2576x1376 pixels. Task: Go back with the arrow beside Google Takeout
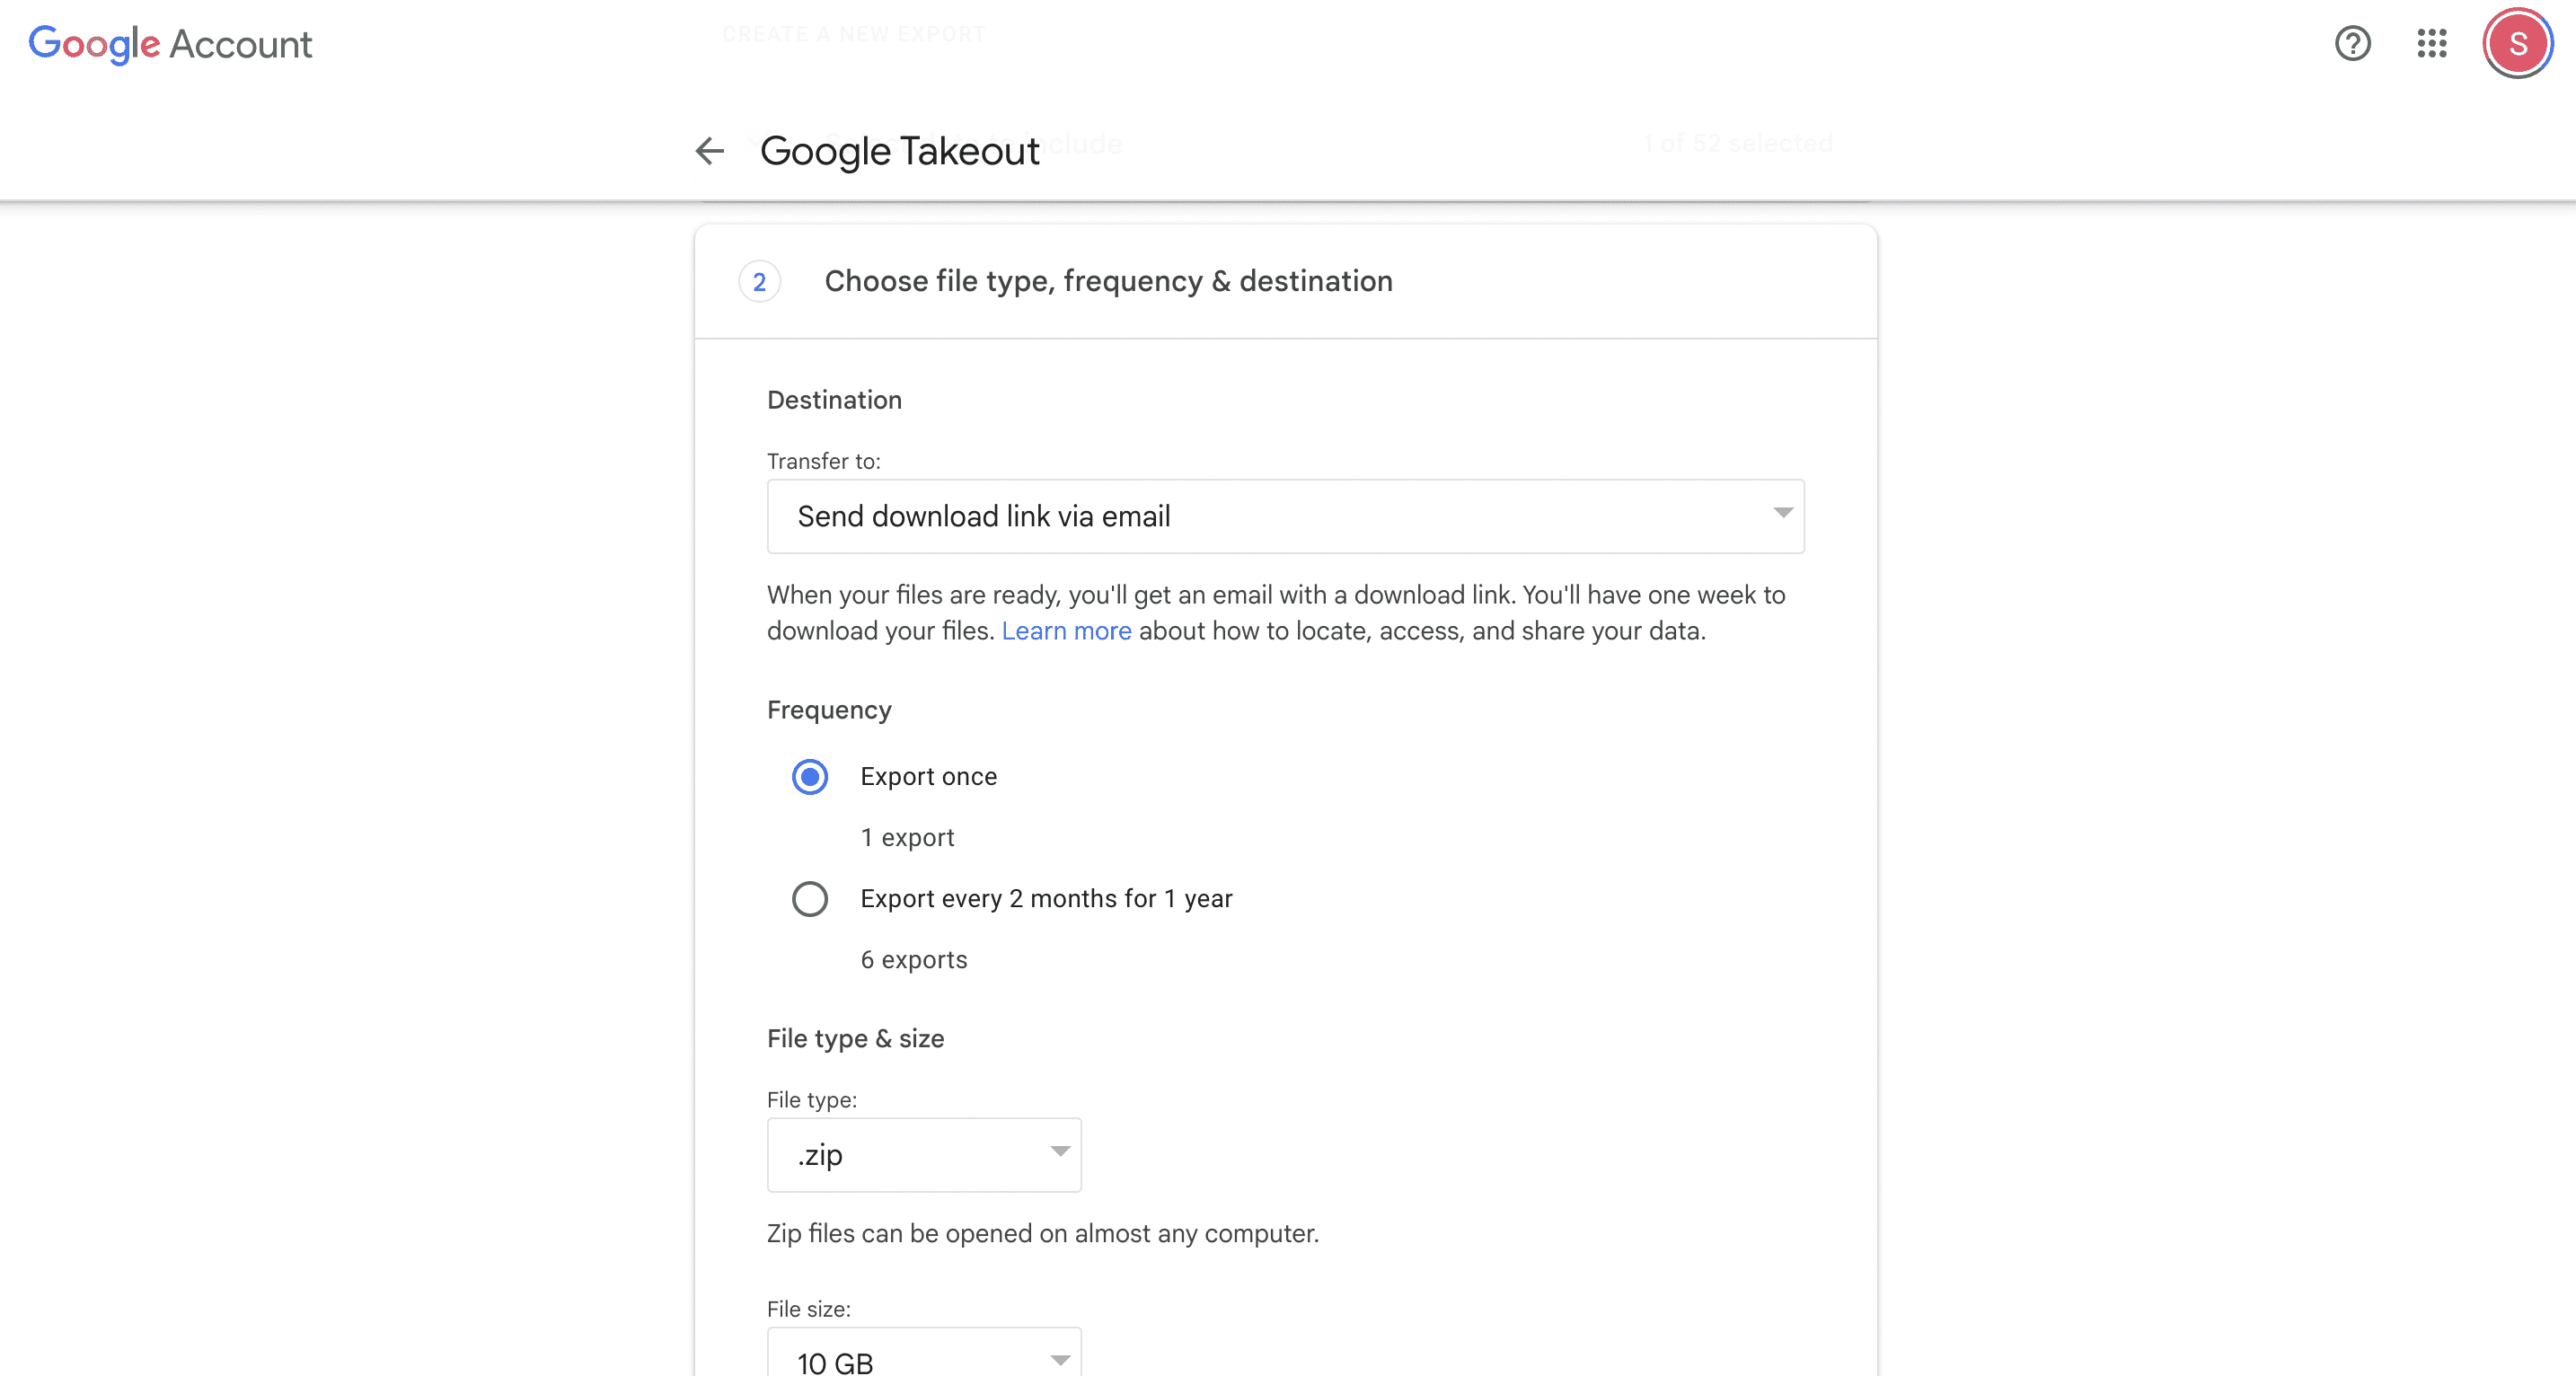(x=710, y=151)
